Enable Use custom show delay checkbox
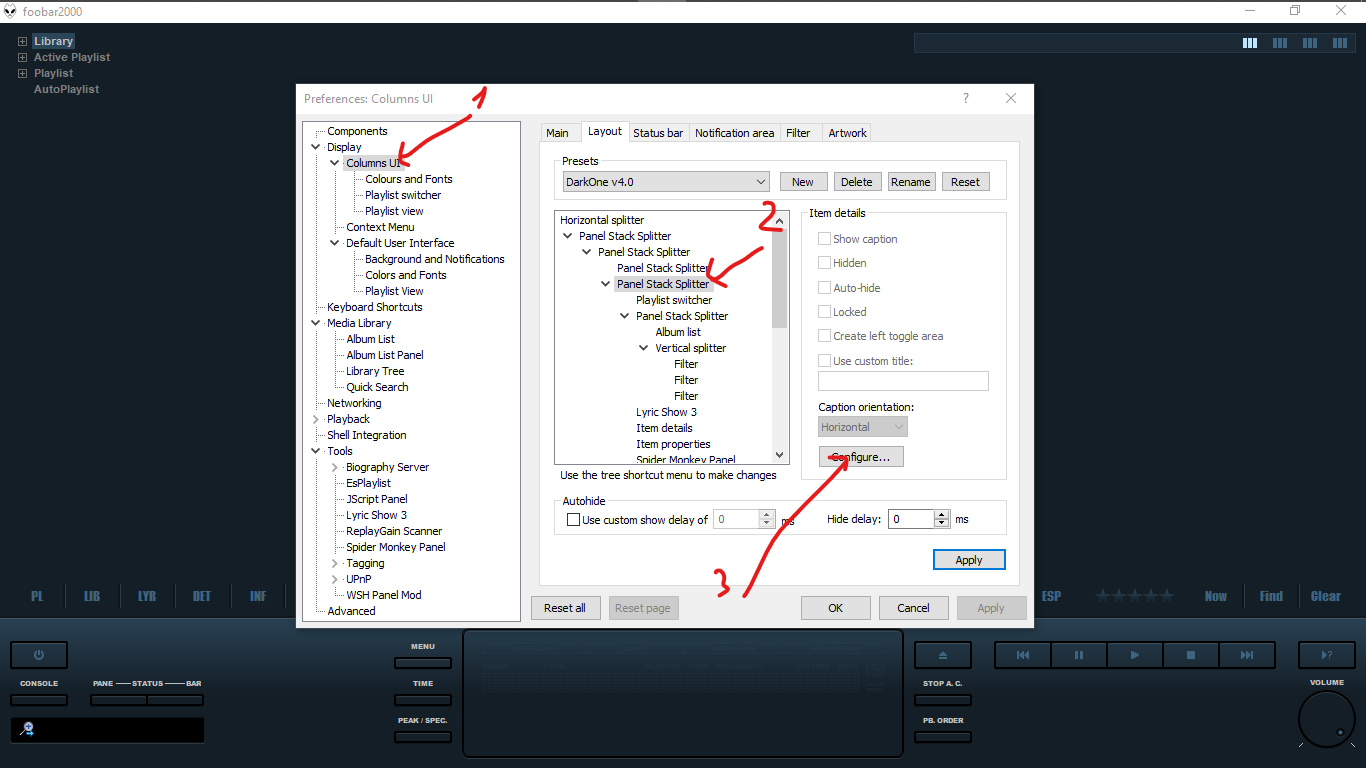The height and width of the screenshot is (768, 1366). click(573, 520)
